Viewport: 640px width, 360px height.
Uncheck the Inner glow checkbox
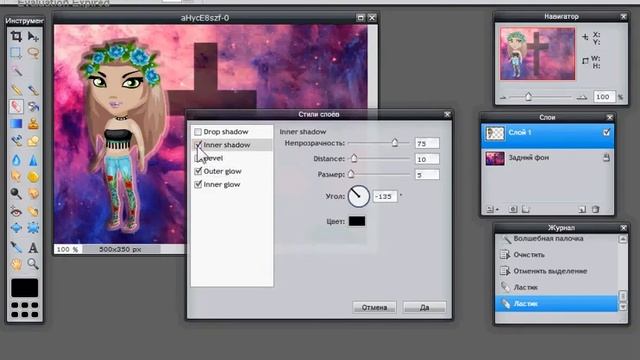(x=198, y=184)
